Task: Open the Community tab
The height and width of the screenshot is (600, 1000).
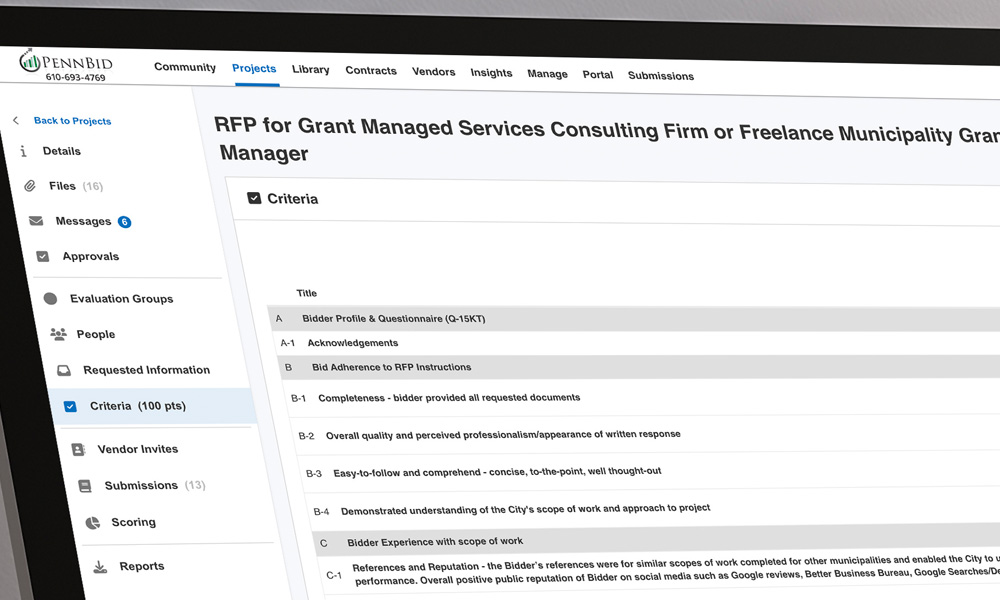Action: (185, 67)
